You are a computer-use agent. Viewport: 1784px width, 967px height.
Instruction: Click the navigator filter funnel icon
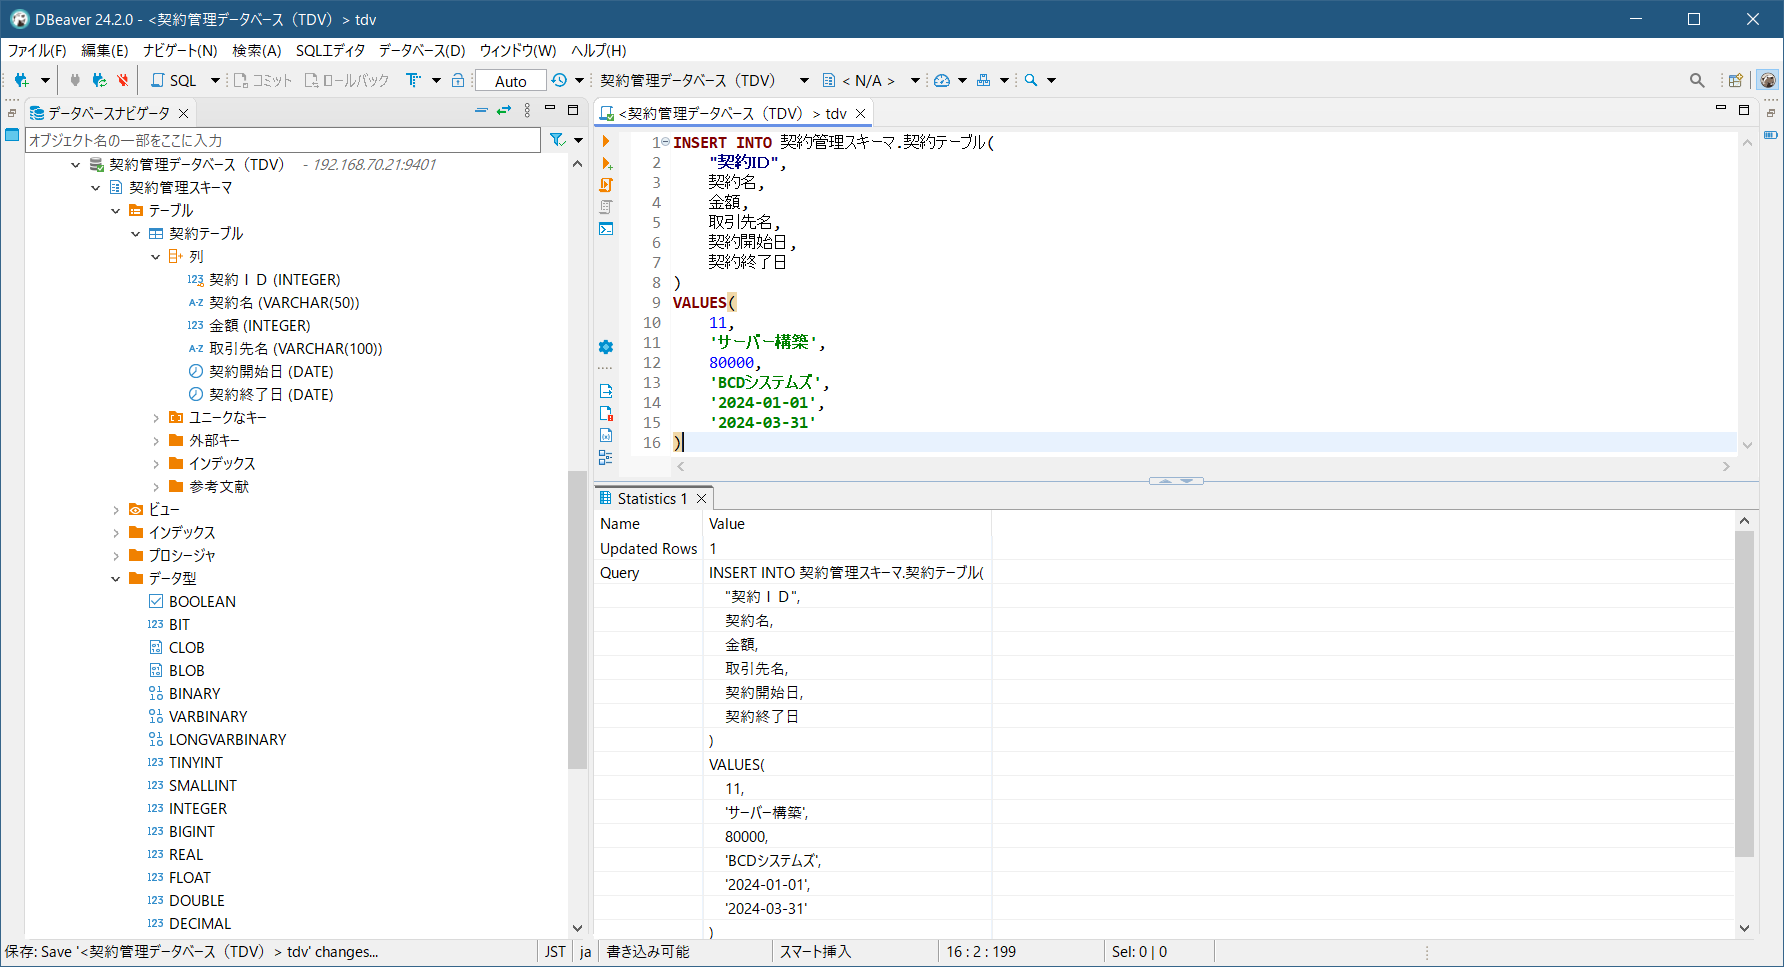557,140
